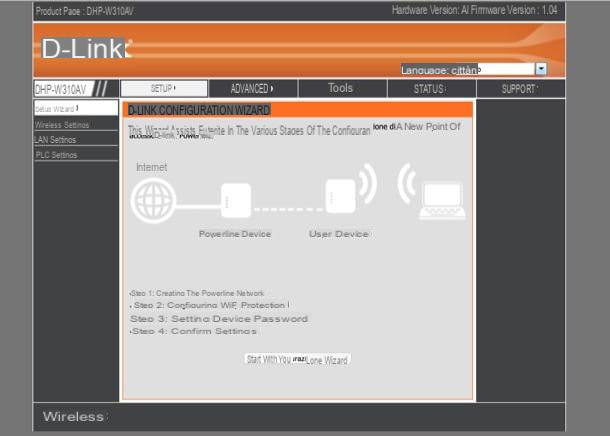This screenshot has height=436, width=610.
Task: Click the D-LINK CONFIGURATION WIZARD heading
Action: [x=199, y=110]
